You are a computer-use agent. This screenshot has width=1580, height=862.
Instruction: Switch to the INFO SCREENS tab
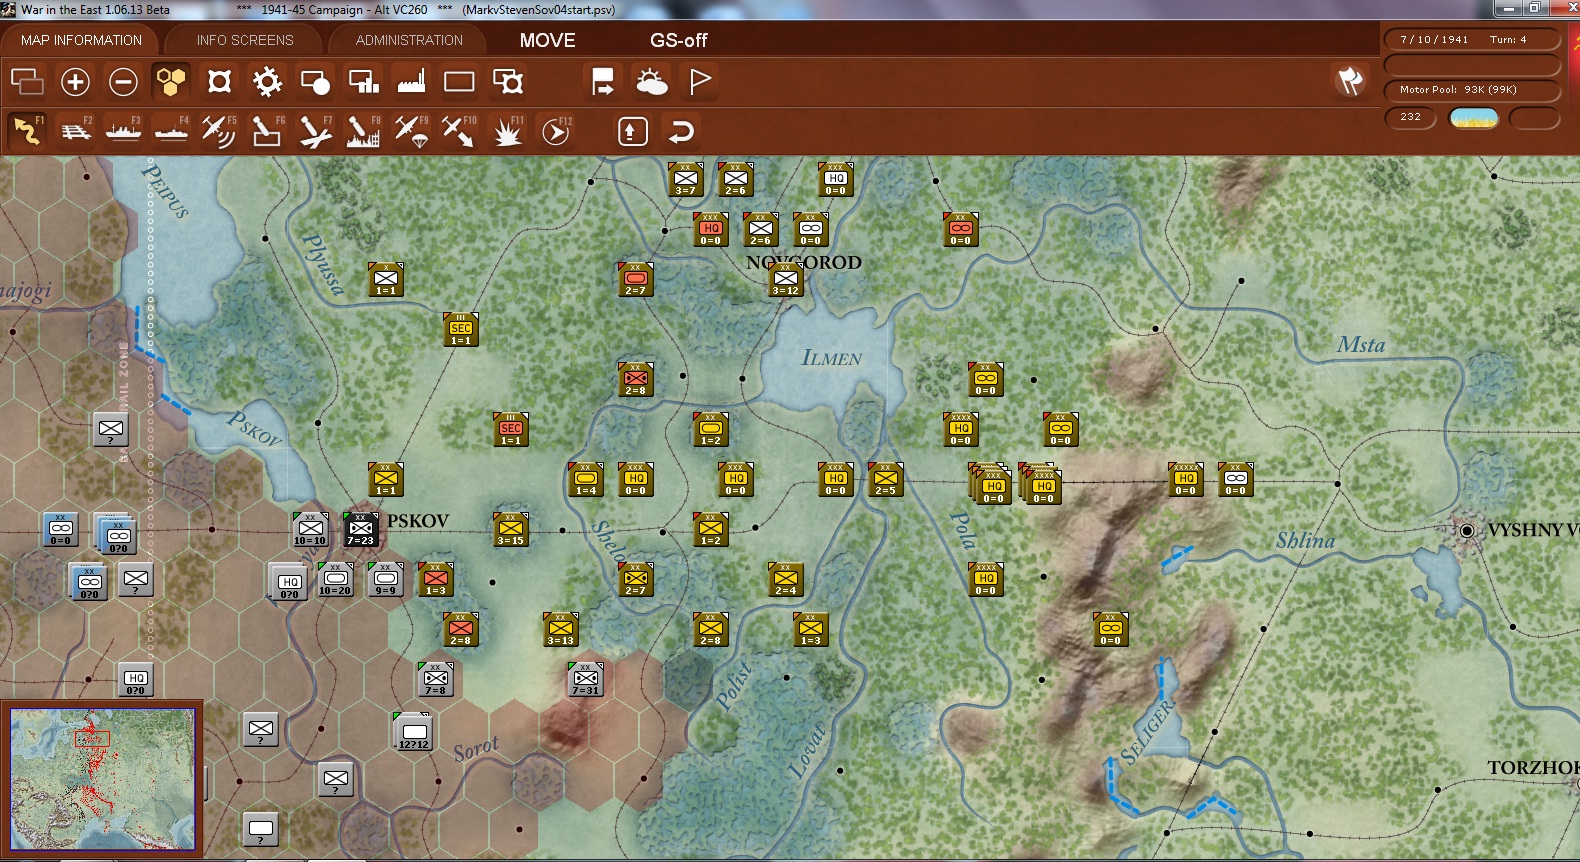click(x=245, y=40)
